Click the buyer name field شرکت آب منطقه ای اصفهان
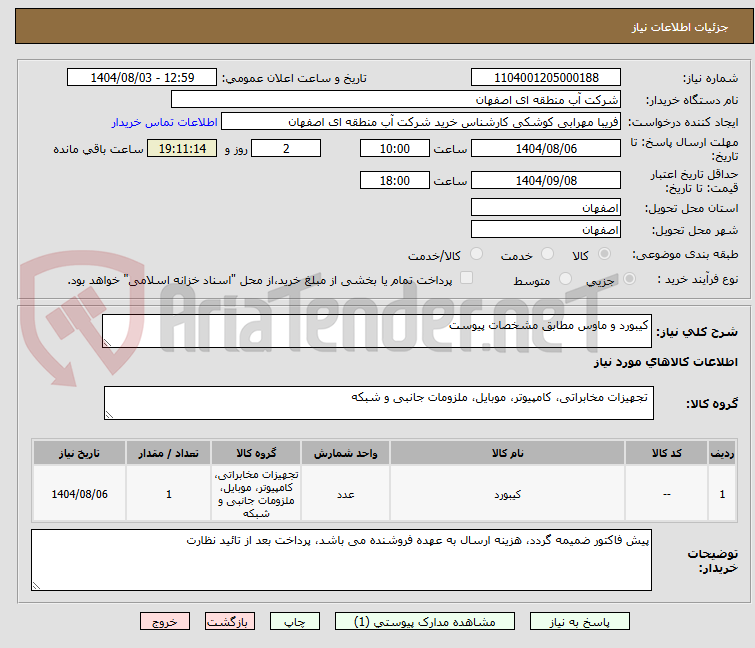755x648 pixels. 396,100
